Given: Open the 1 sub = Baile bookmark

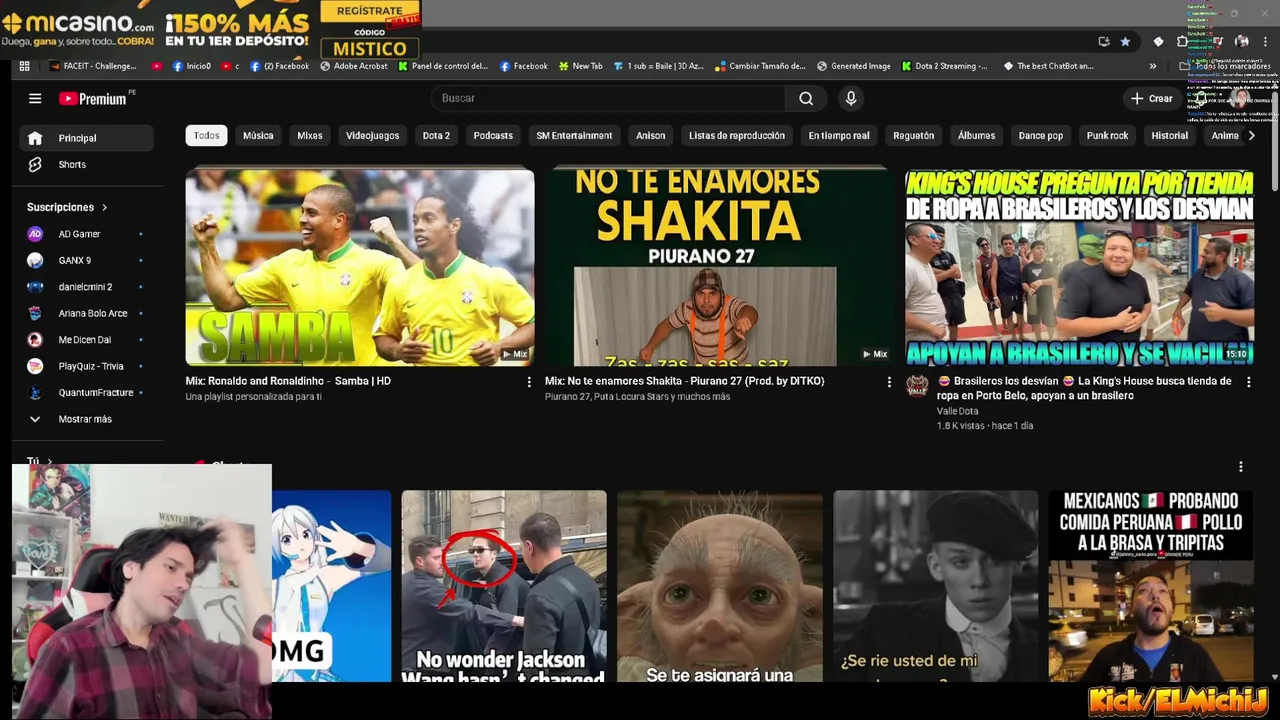Looking at the screenshot, I should click(658, 66).
